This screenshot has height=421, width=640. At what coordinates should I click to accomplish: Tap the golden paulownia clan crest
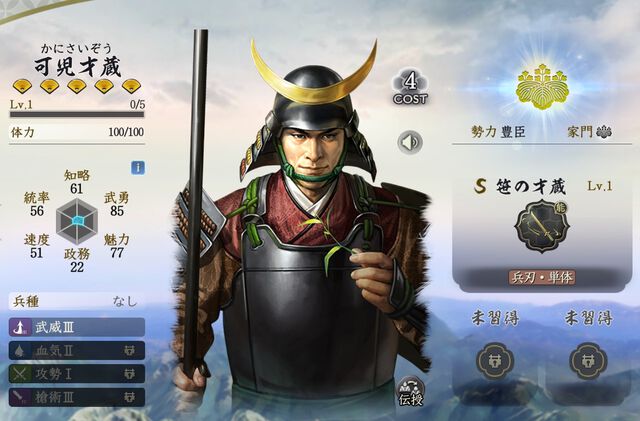[x=542, y=86]
